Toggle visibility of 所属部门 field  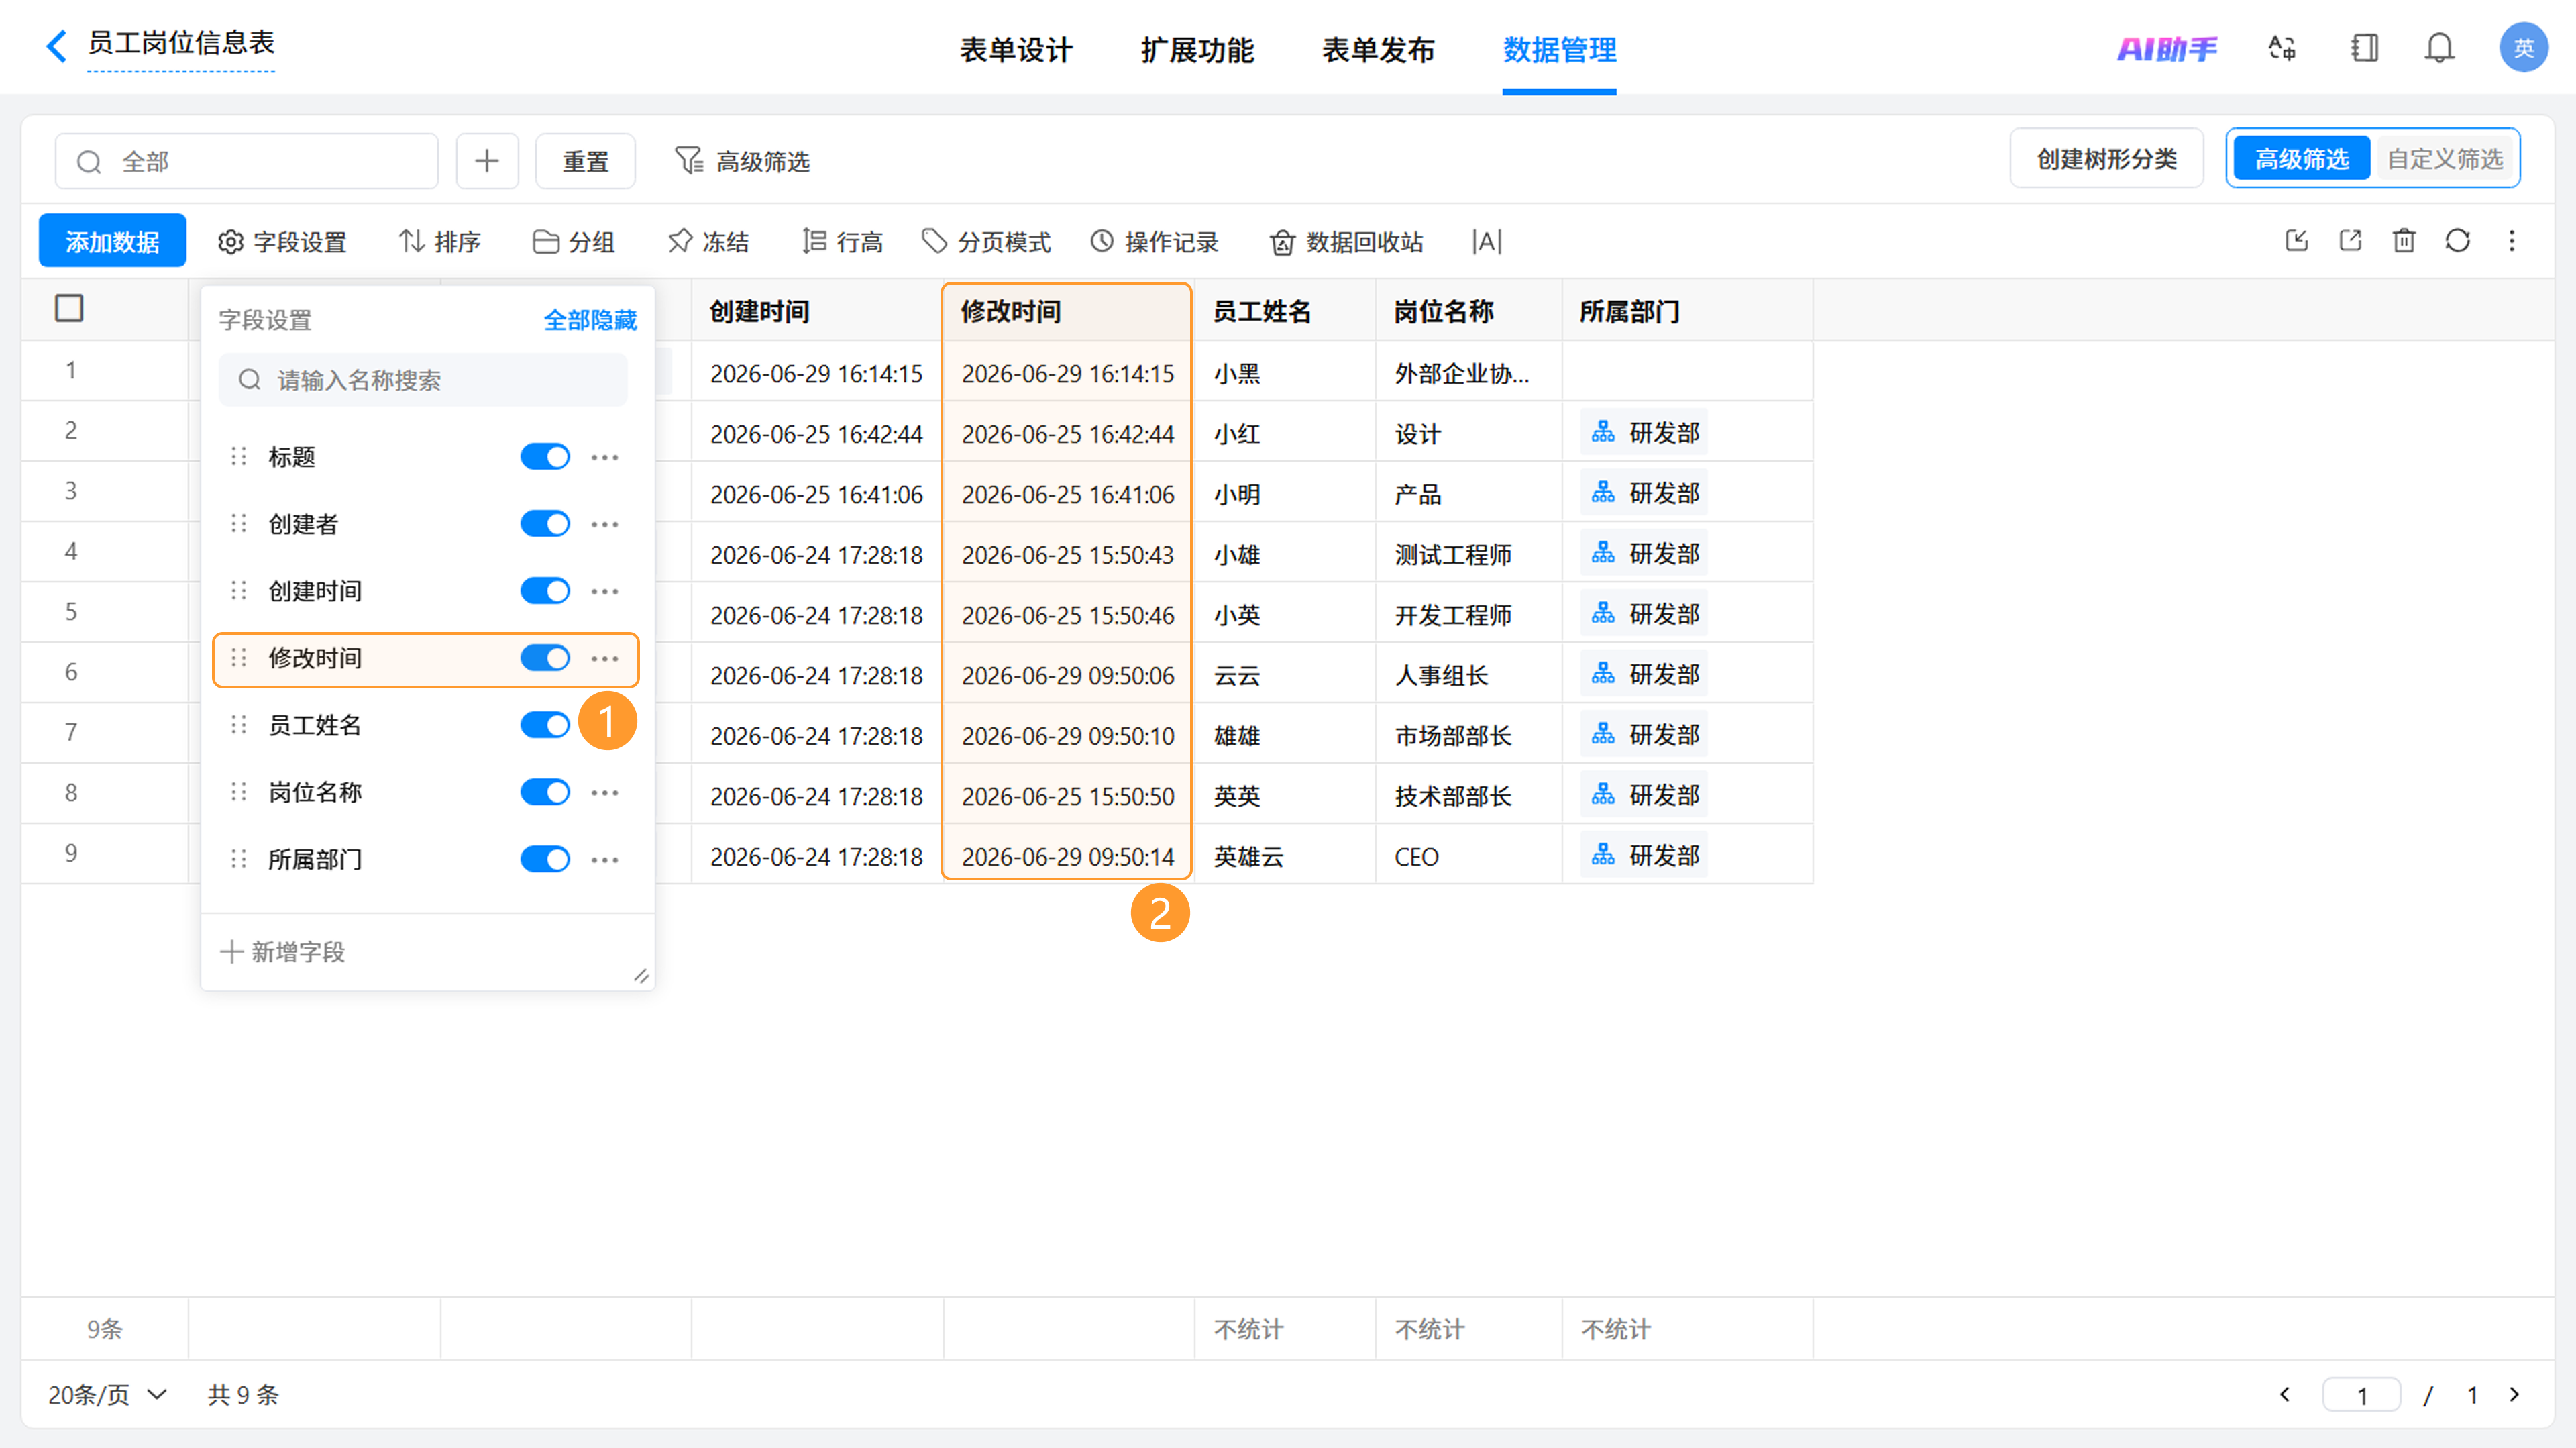[545, 859]
